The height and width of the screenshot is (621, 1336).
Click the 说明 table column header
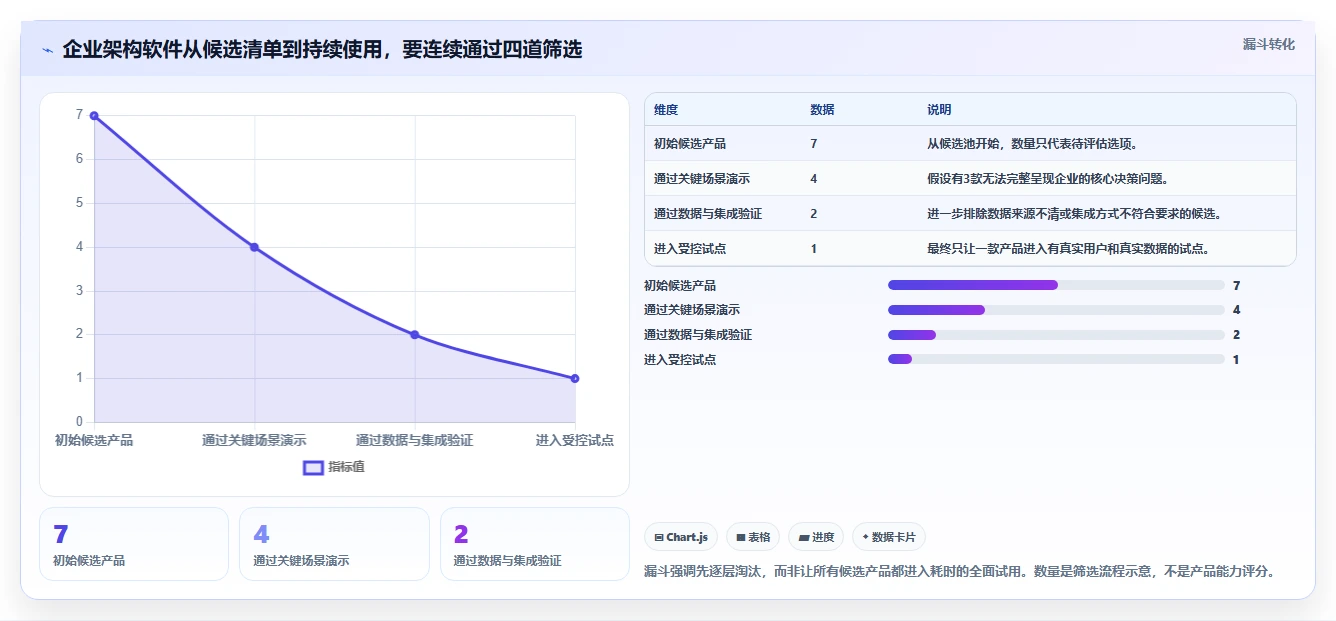(x=939, y=110)
